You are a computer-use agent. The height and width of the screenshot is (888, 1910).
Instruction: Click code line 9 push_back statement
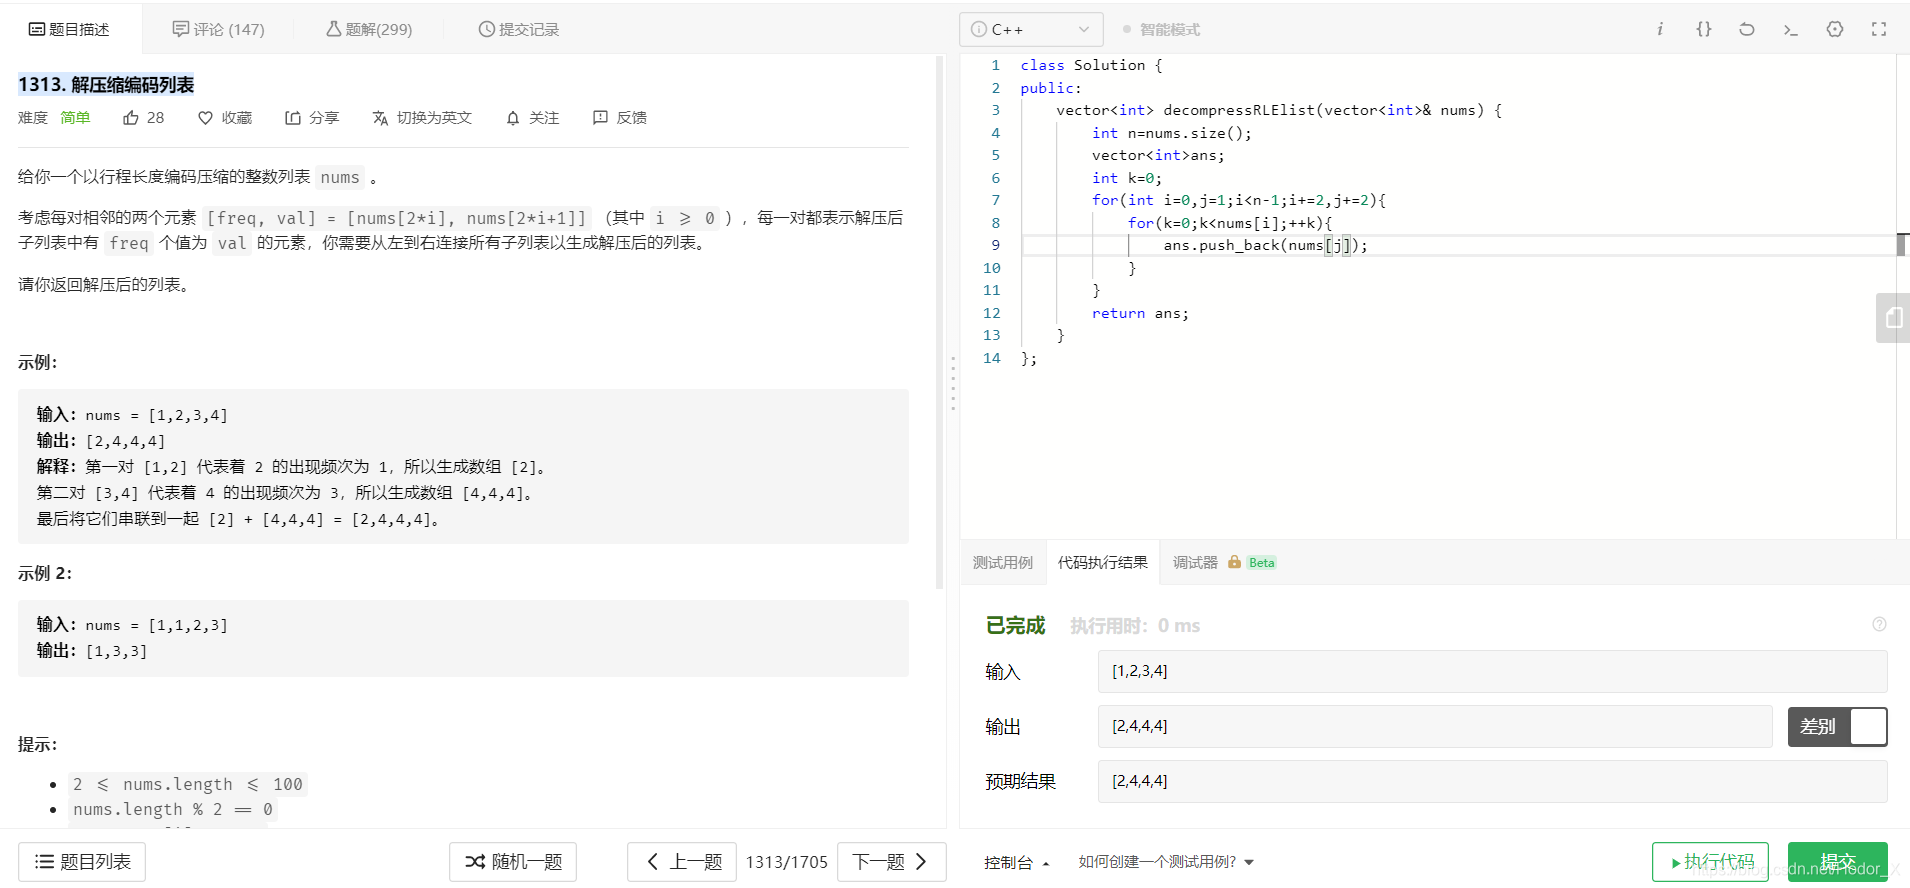[x=1265, y=245]
